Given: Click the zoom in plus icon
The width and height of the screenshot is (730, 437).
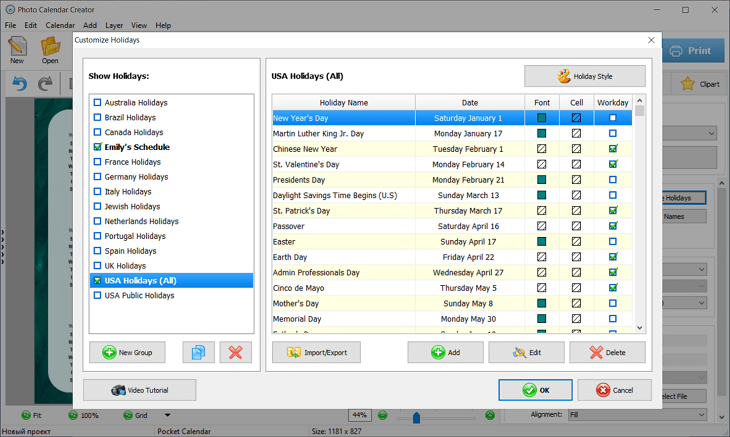Looking at the screenshot, I should 490,415.
